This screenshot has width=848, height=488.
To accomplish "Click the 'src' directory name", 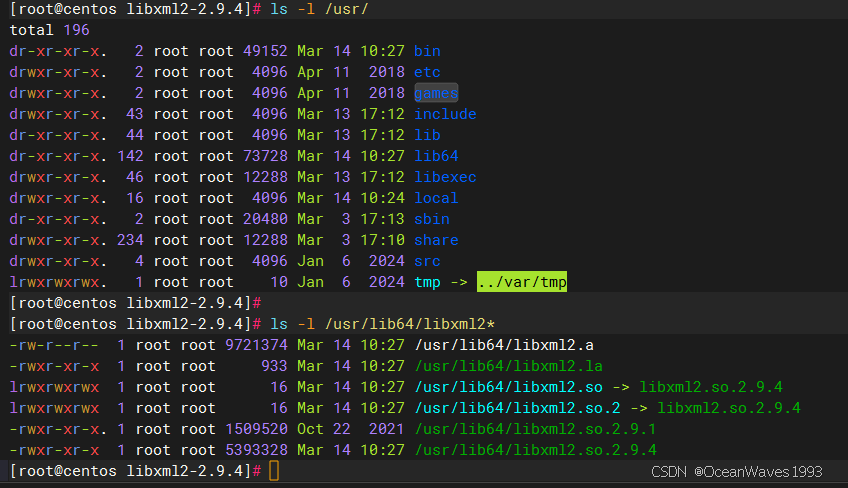I will click(427, 261).
